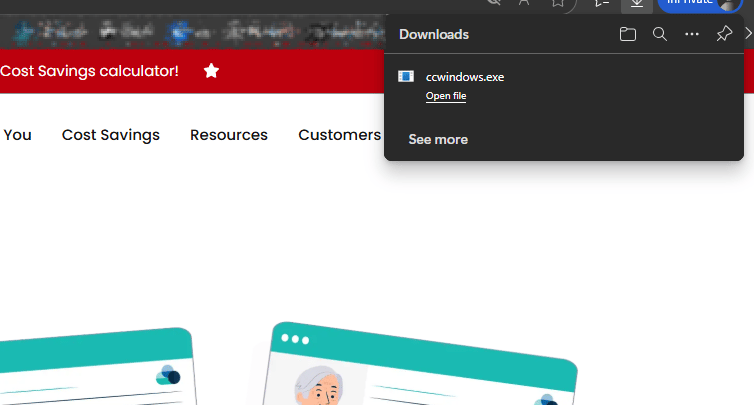Open the Customers menu item

coord(339,135)
